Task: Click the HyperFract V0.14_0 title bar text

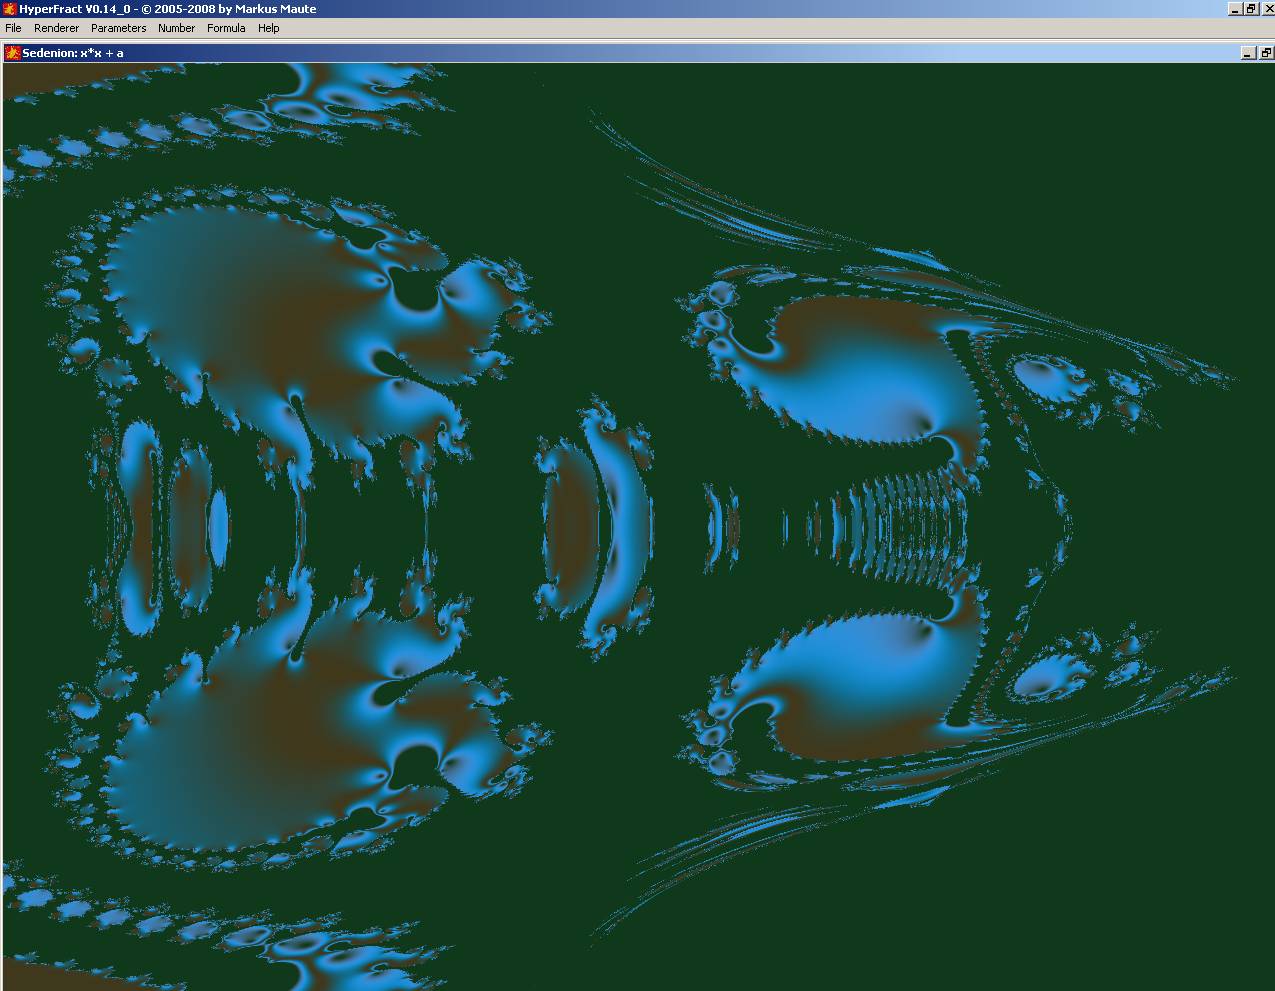Action: 168,9
